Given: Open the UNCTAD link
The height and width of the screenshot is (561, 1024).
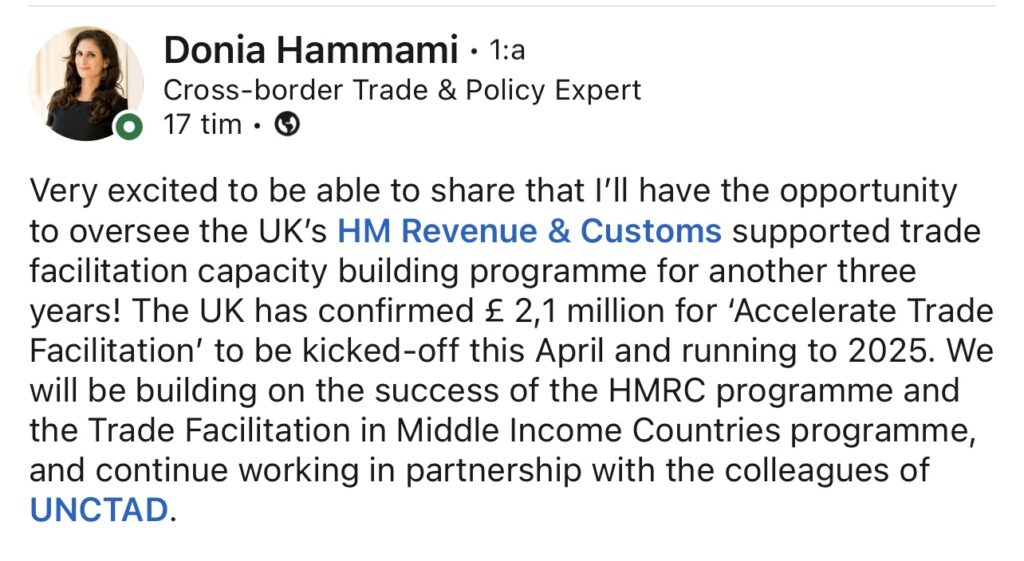Looking at the screenshot, I should coord(99,510).
